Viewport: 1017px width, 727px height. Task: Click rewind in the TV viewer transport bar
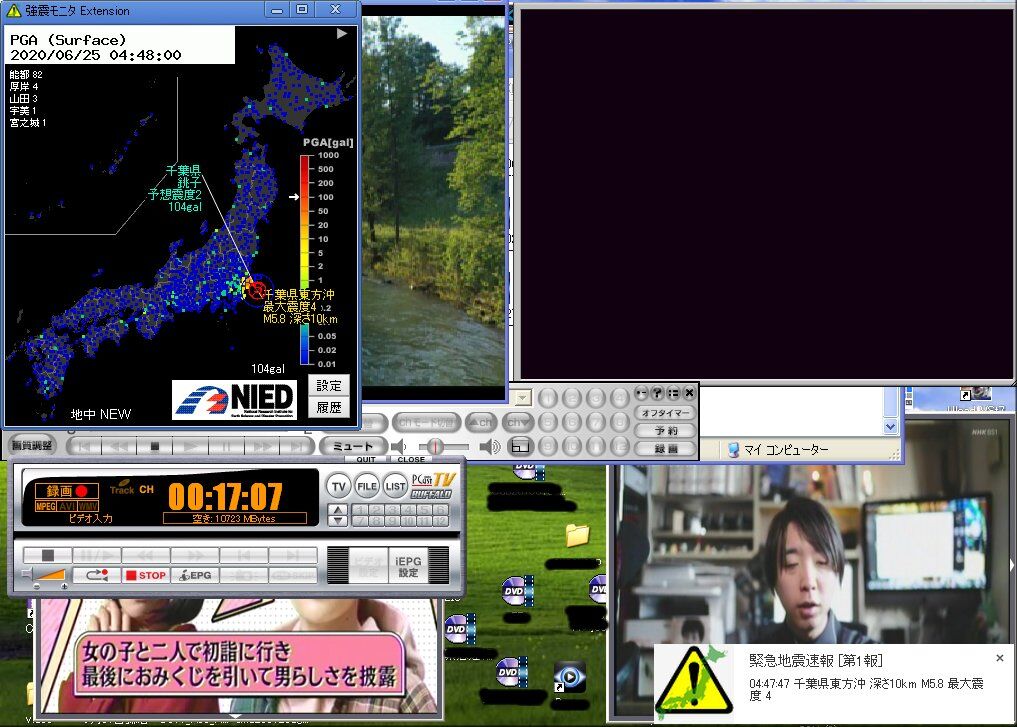[119, 446]
